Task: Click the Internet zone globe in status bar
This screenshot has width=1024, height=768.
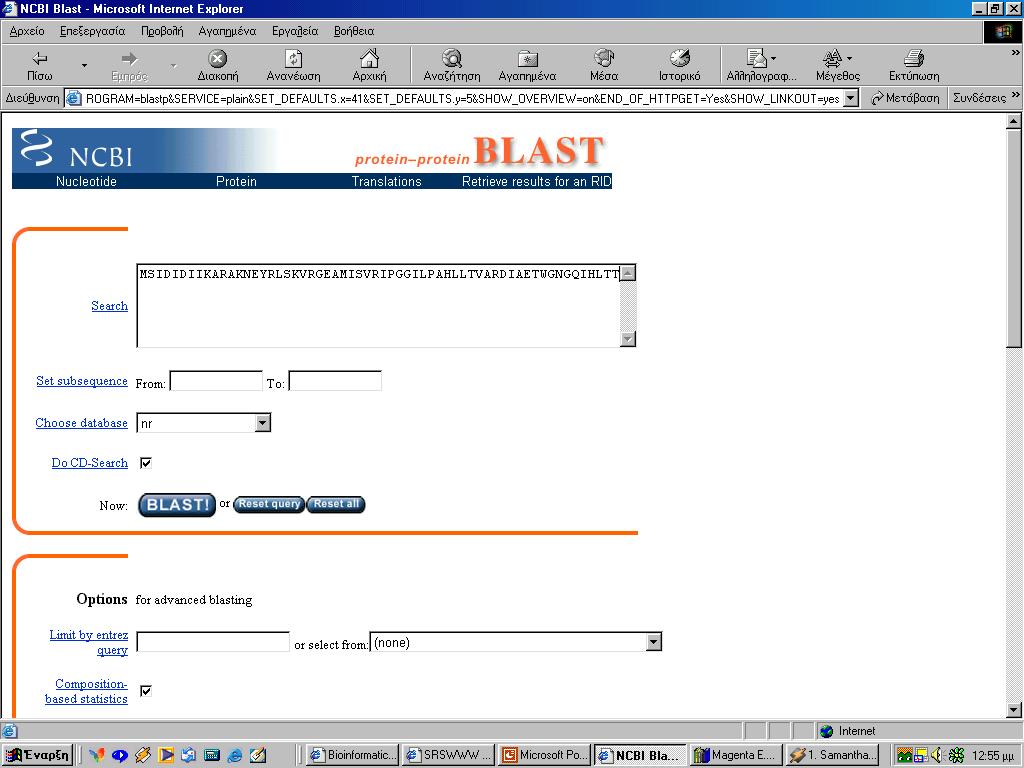Action: tap(826, 731)
